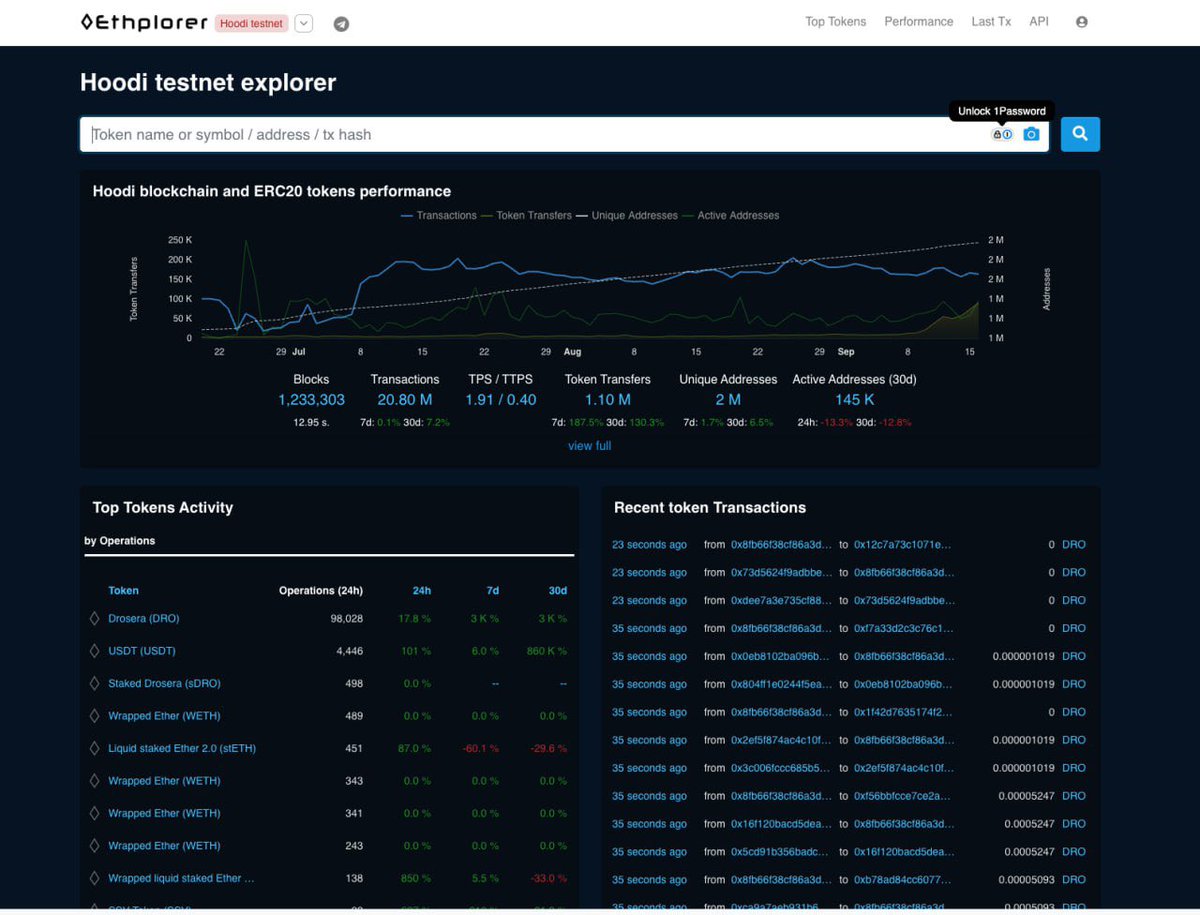Open the Top Tokens menu
Image resolution: width=1200 pixels, height=915 pixels.
[836, 22]
